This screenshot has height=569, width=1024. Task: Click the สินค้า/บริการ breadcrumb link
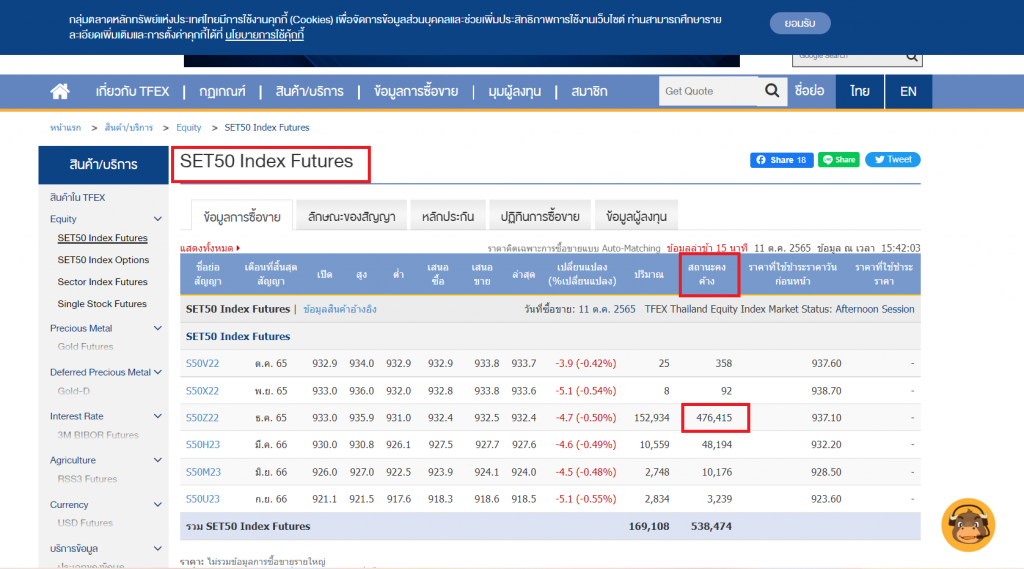129,127
